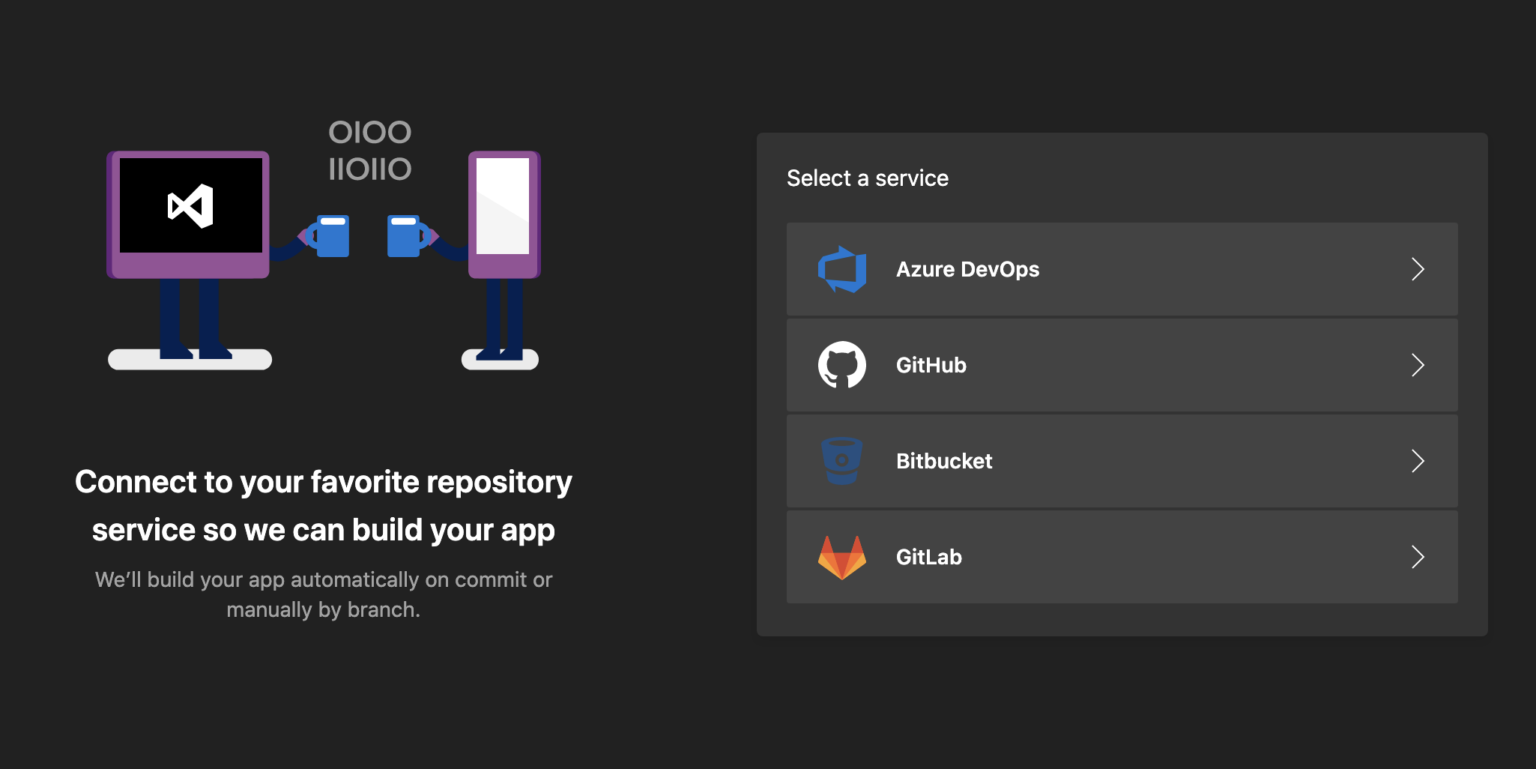Image resolution: width=1536 pixels, height=769 pixels.
Task: Click the Azure DevOps logo icon
Action: (x=841, y=269)
